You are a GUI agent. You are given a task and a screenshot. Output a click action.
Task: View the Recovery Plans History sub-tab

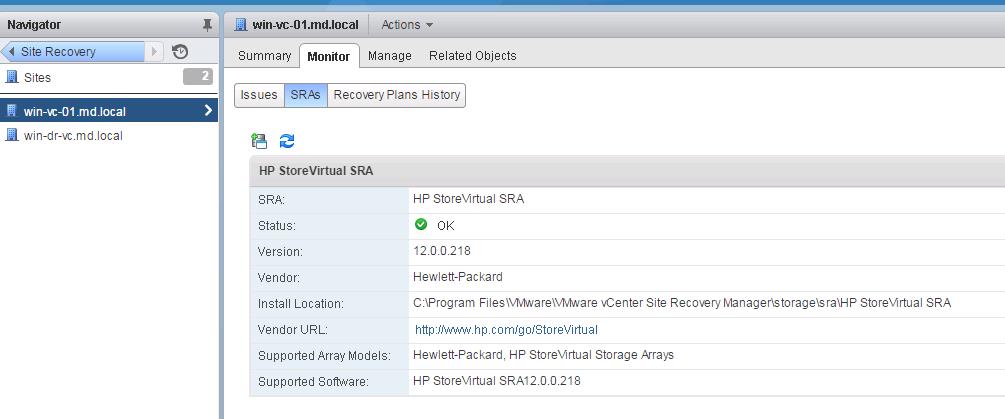tap(397, 95)
